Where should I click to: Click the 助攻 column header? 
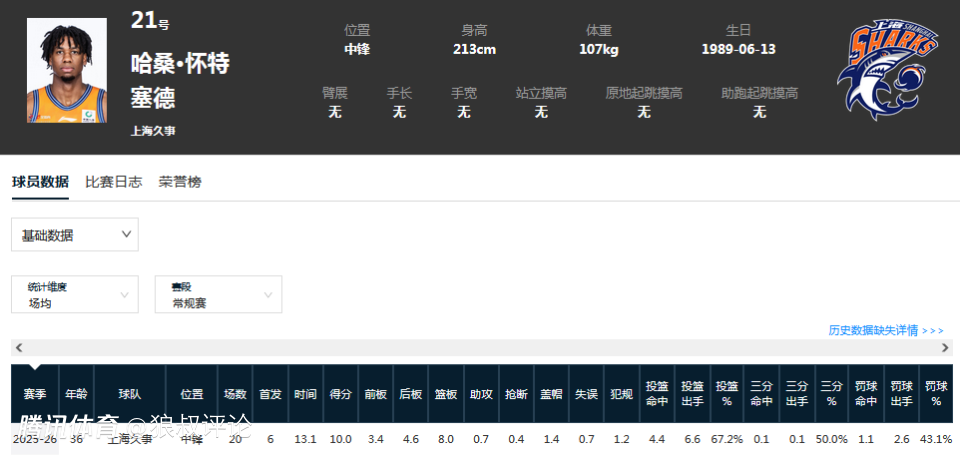pyautogui.click(x=481, y=394)
